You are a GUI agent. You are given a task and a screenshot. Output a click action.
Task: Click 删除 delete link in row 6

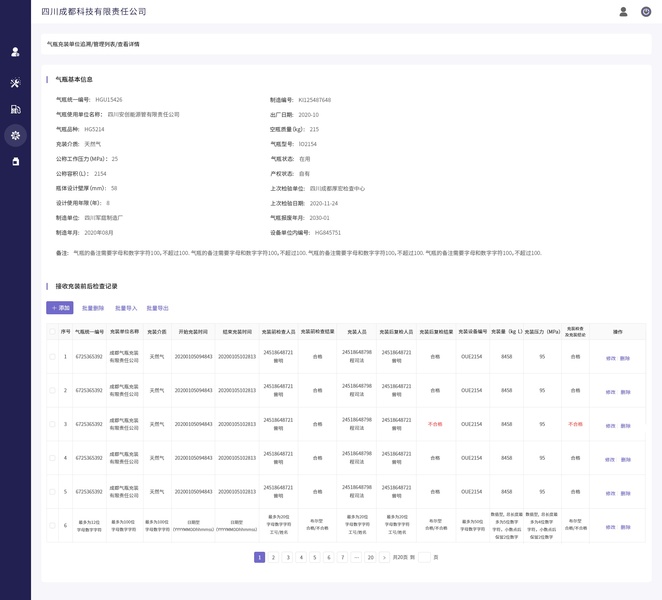625,527
